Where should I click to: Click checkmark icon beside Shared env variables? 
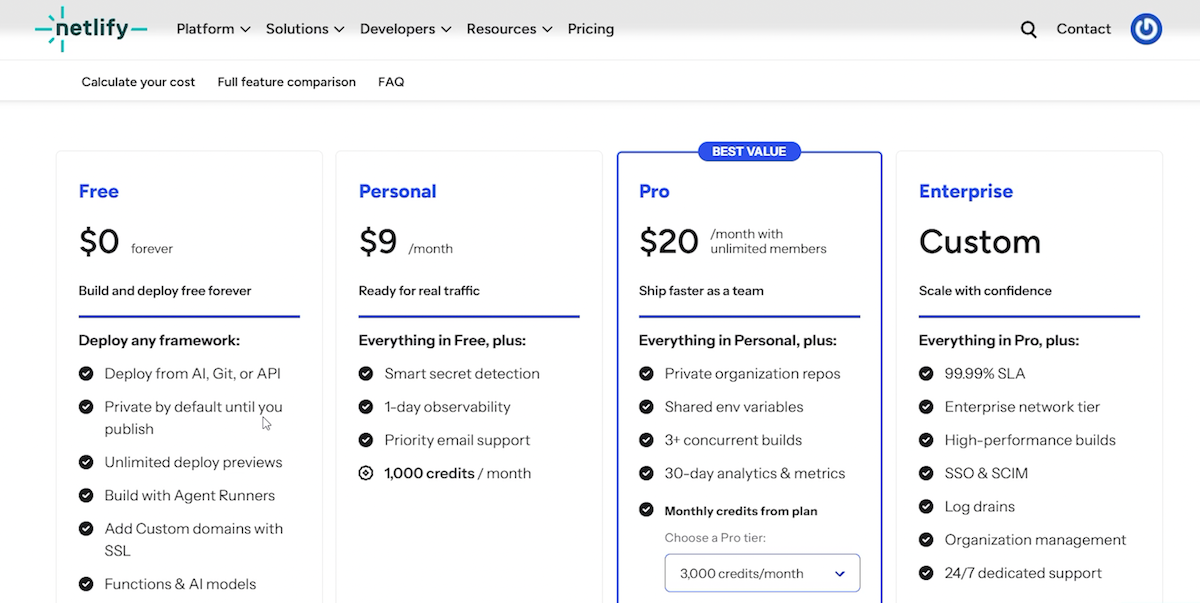pyautogui.click(x=646, y=407)
